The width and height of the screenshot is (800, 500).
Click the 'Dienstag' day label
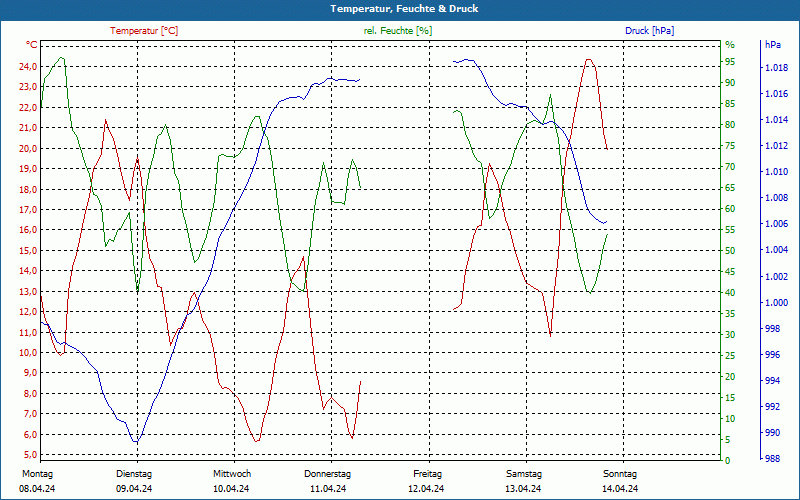coord(134,474)
